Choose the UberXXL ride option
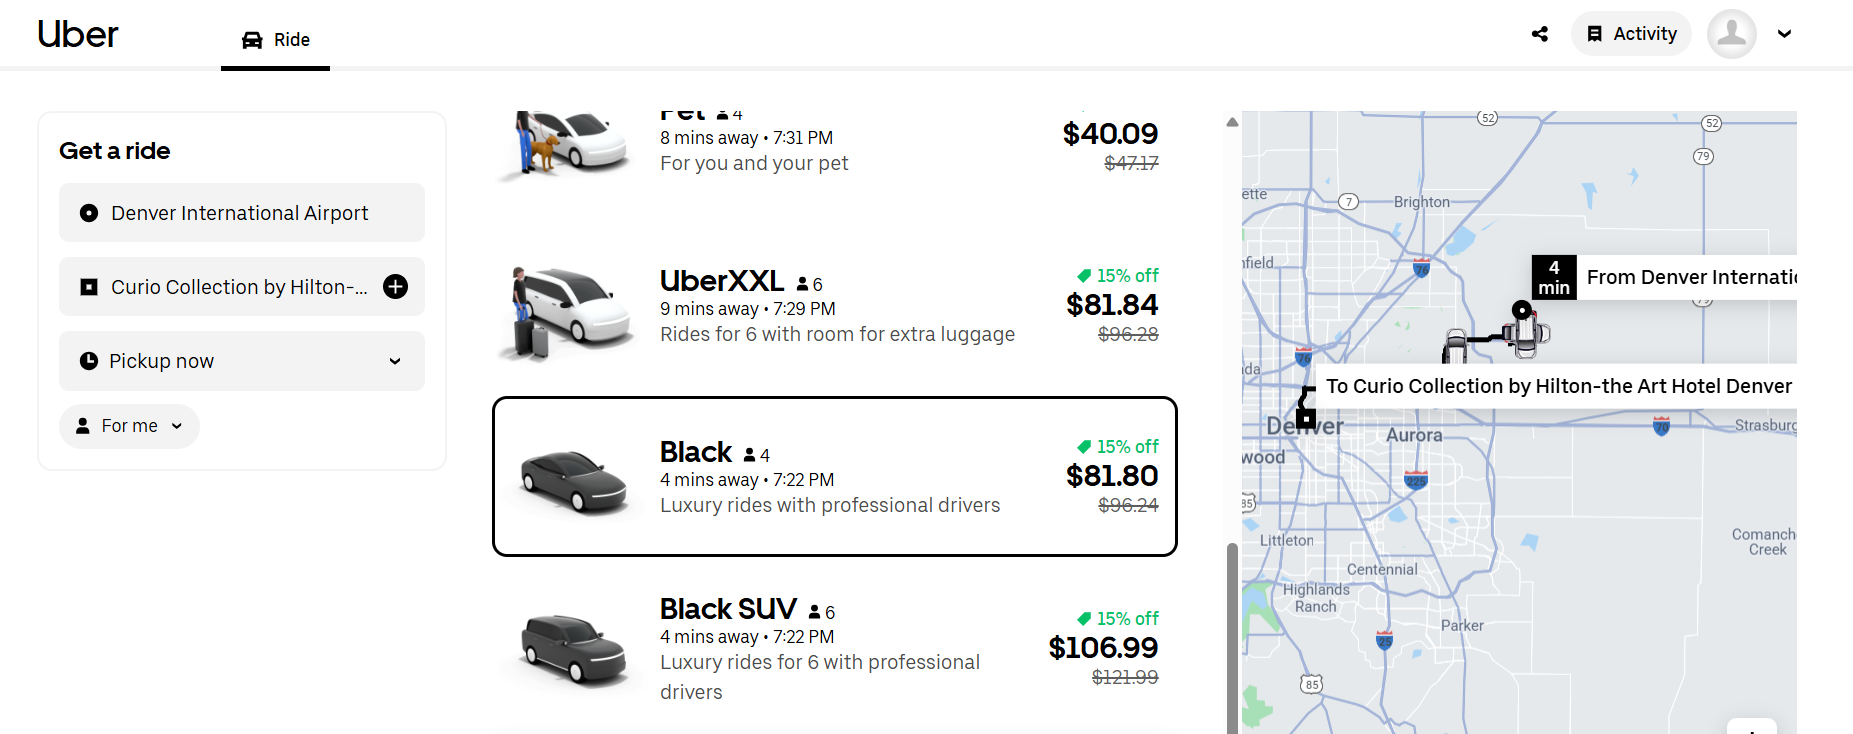The width and height of the screenshot is (1853, 734). coord(836,306)
